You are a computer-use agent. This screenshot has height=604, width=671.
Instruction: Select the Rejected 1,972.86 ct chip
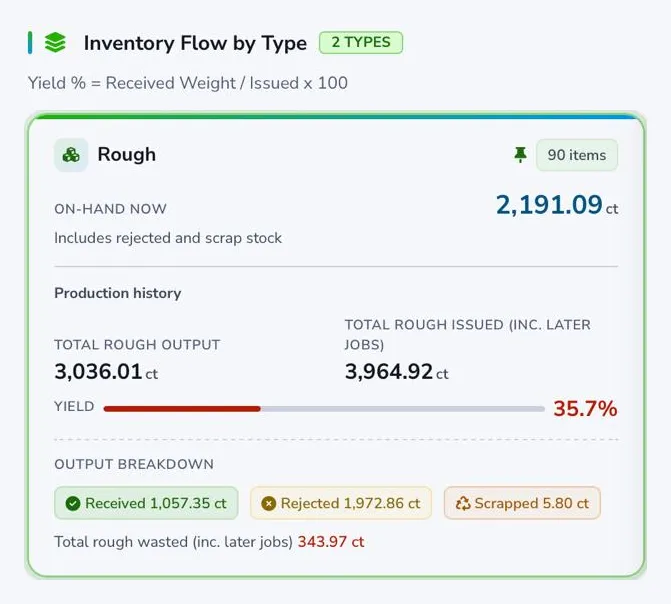(x=341, y=503)
